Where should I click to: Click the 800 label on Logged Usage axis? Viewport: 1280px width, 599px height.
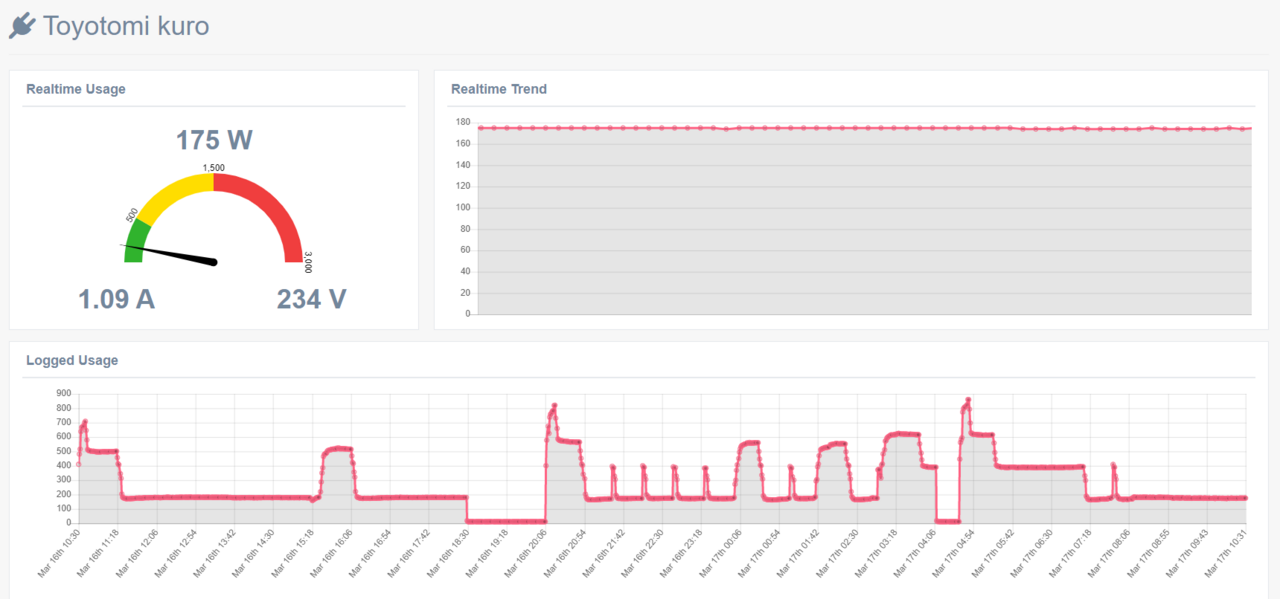64,408
